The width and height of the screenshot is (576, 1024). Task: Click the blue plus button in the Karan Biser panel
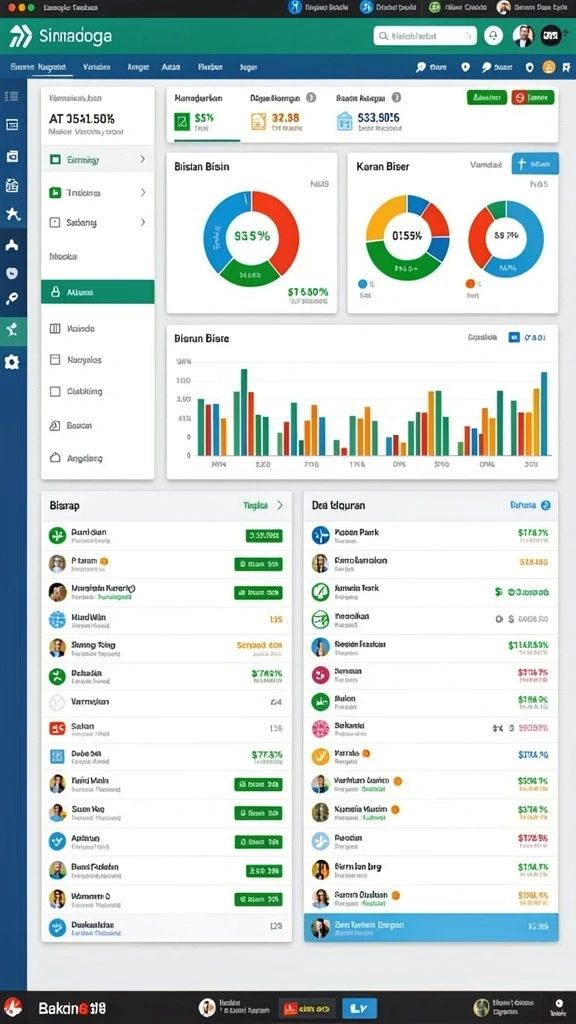(536, 164)
